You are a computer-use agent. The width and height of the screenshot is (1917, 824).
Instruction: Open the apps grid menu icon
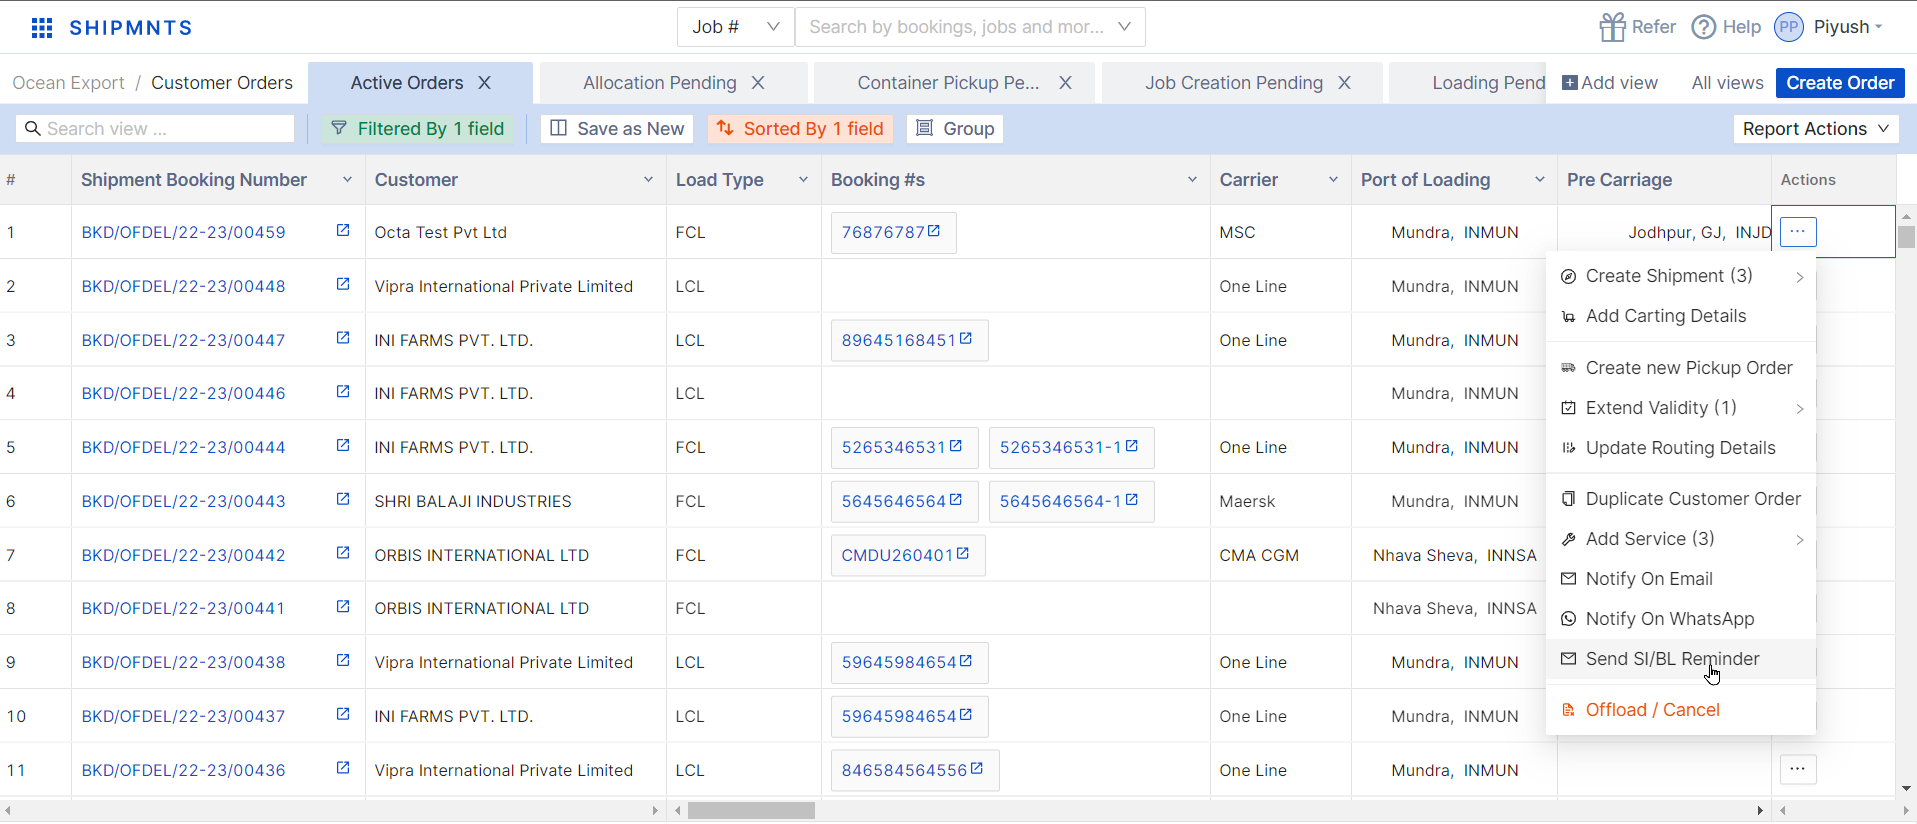(42, 28)
